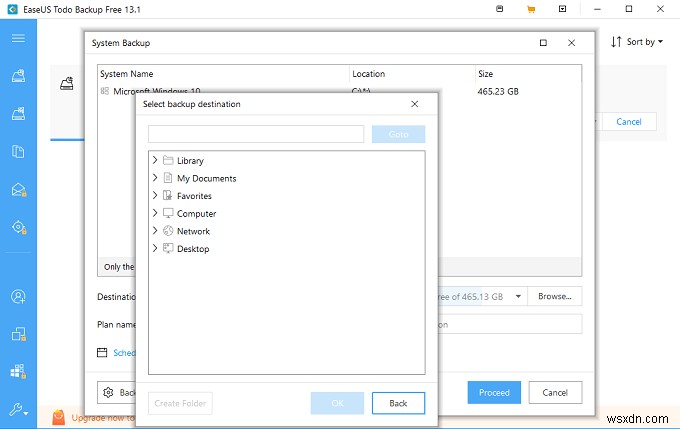Screen dimensions: 680x429
Task: Open the Disk/Partition Backup sidebar icon
Action: click(18, 76)
